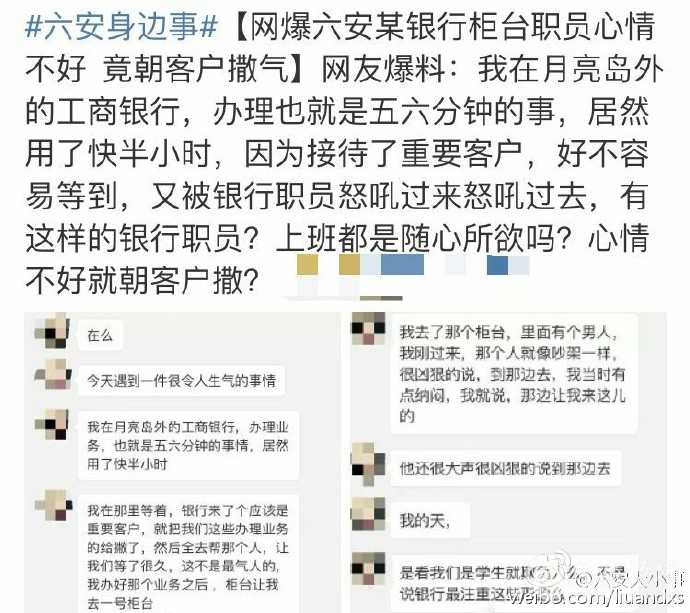The image size is (690, 613).
Task: Select the 今天遇到一件很令人生气的事情 message bubble
Action: 181,381
